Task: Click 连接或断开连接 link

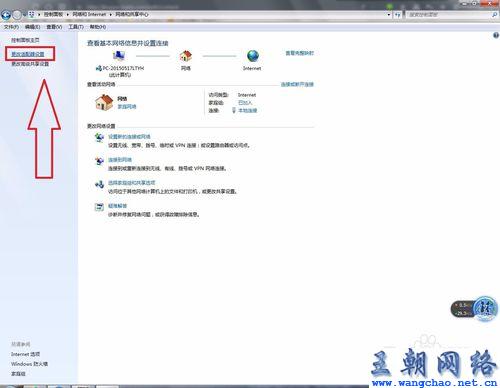Action: 297,84
